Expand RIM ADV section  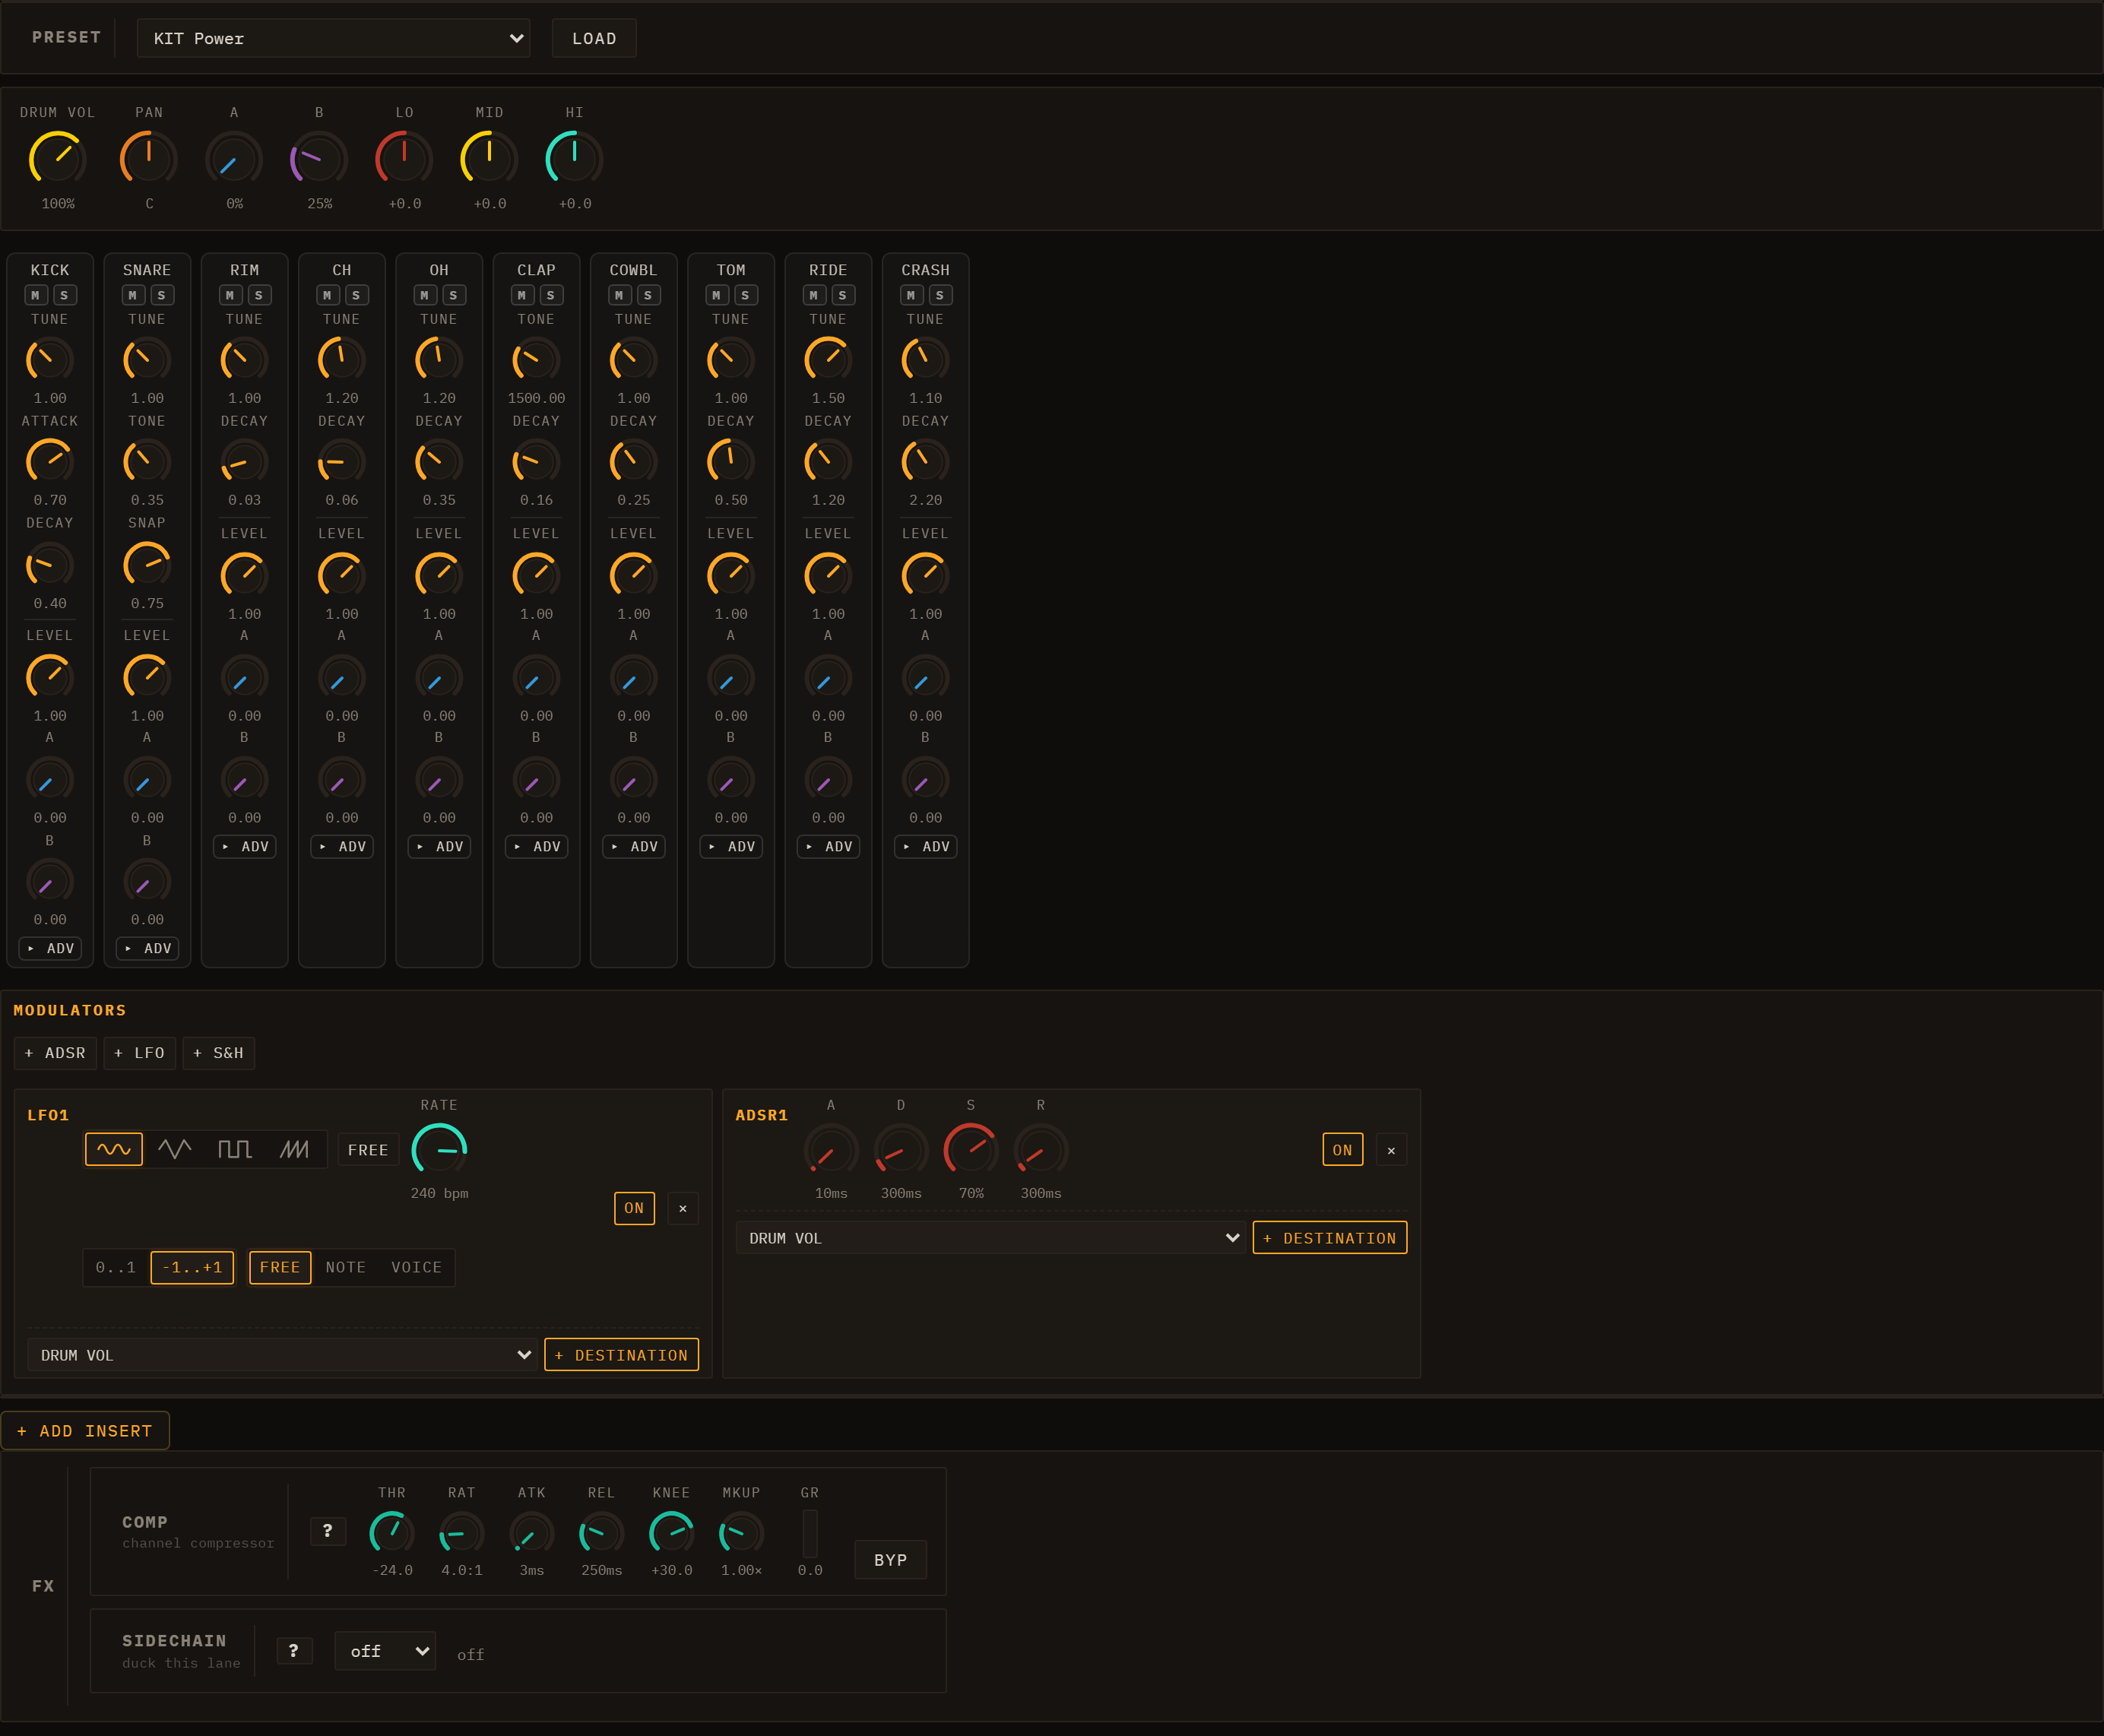pyautogui.click(x=245, y=846)
